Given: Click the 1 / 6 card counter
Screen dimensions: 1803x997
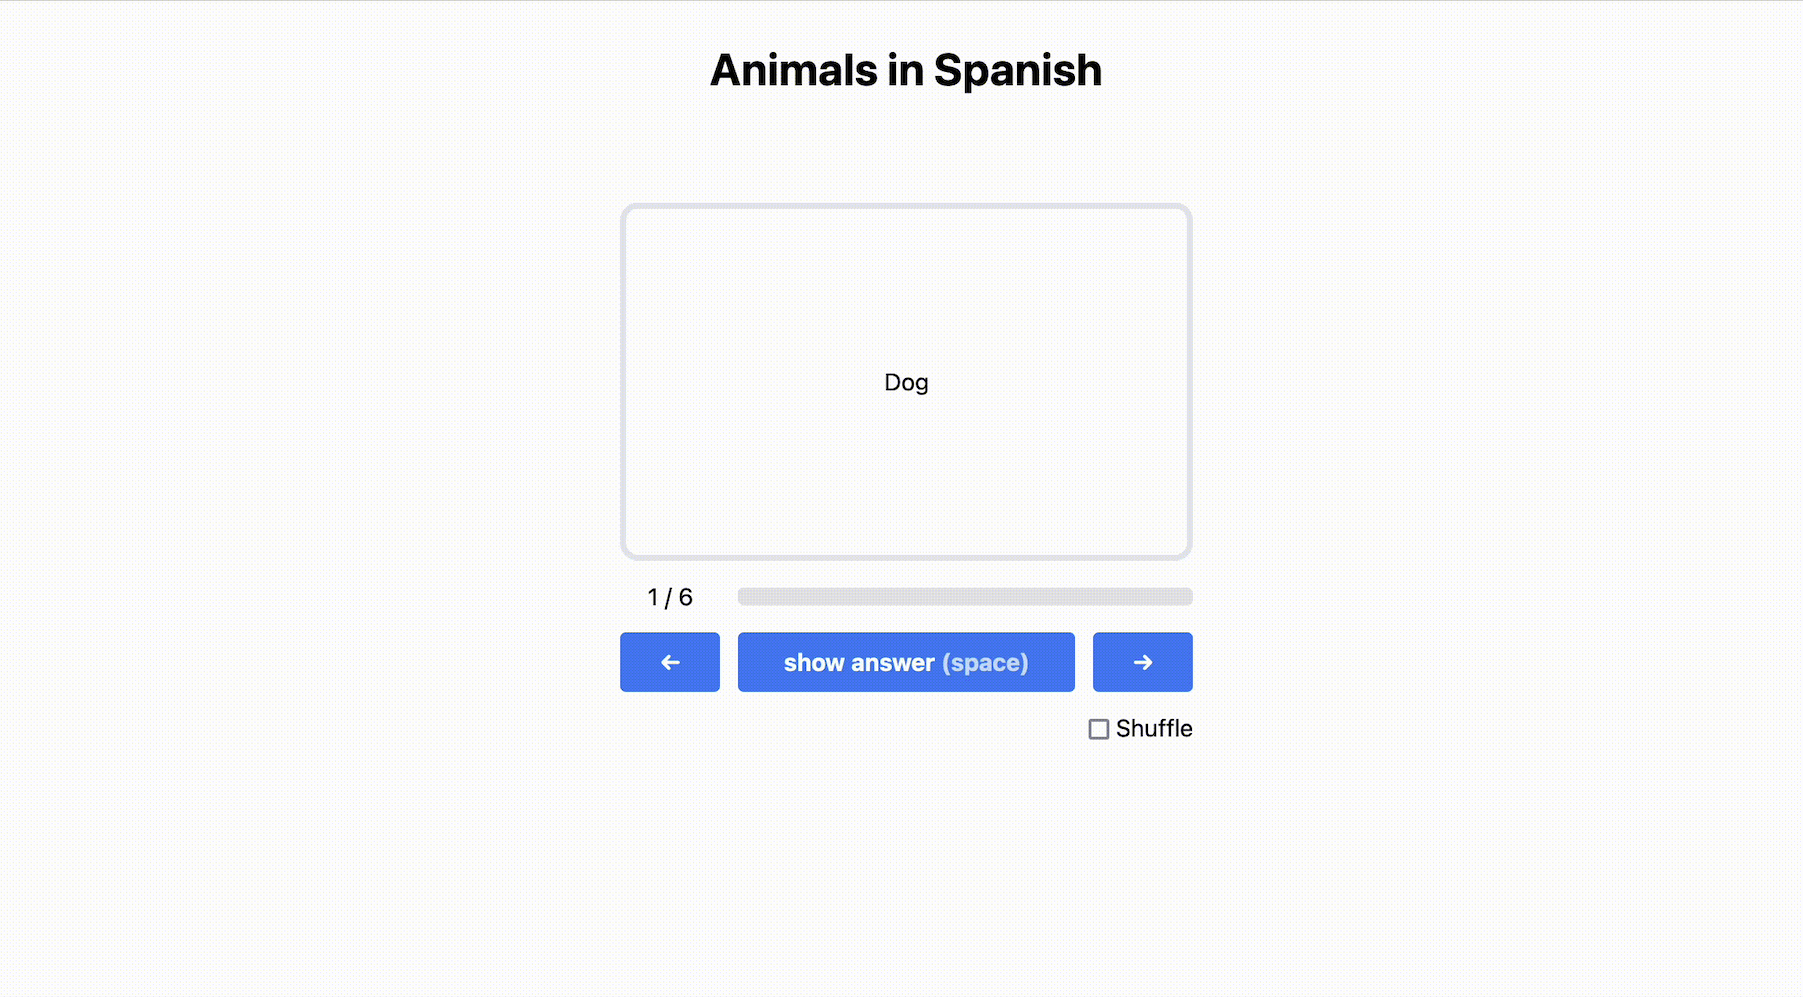Looking at the screenshot, I should [669, 598].
